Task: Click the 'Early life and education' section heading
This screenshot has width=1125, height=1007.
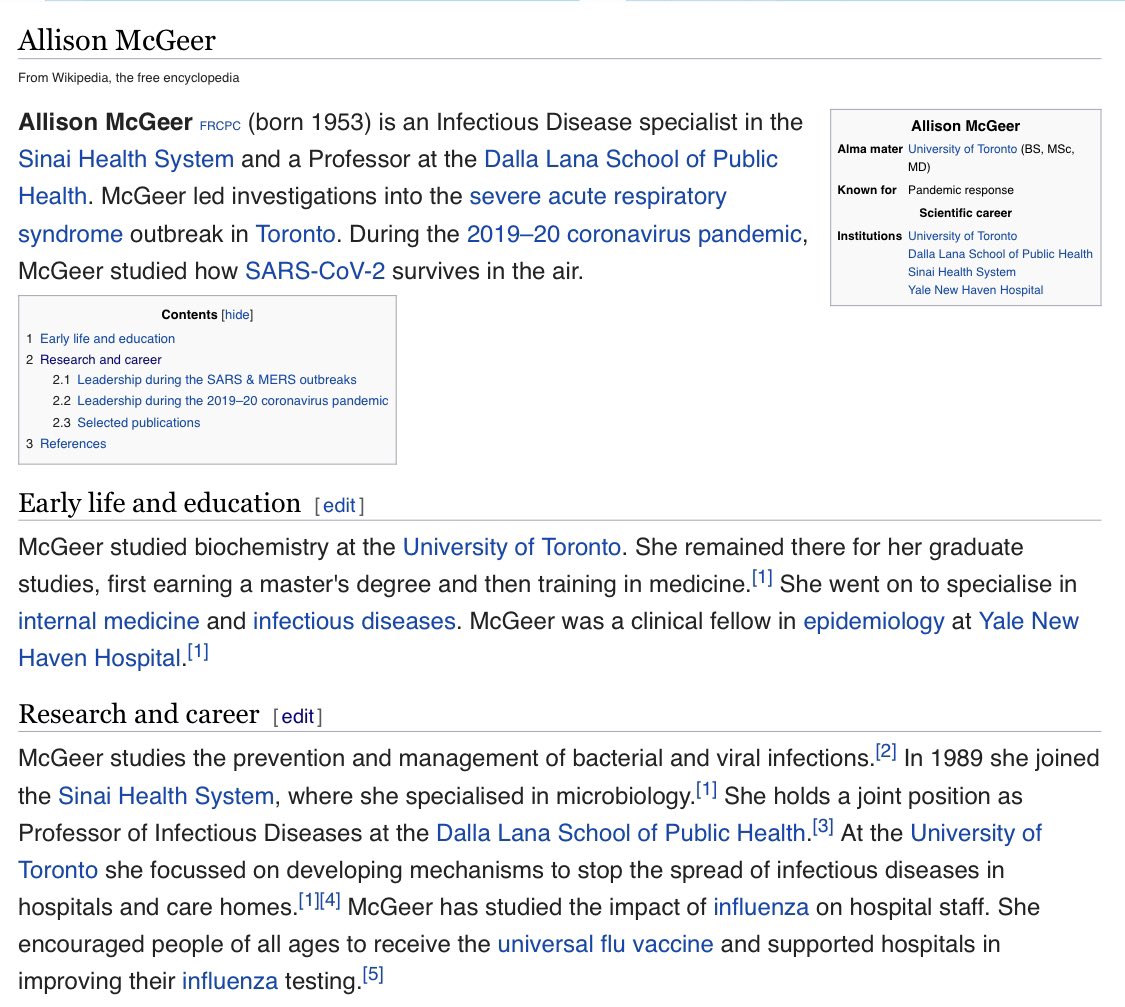Action: tap(159, 503)
